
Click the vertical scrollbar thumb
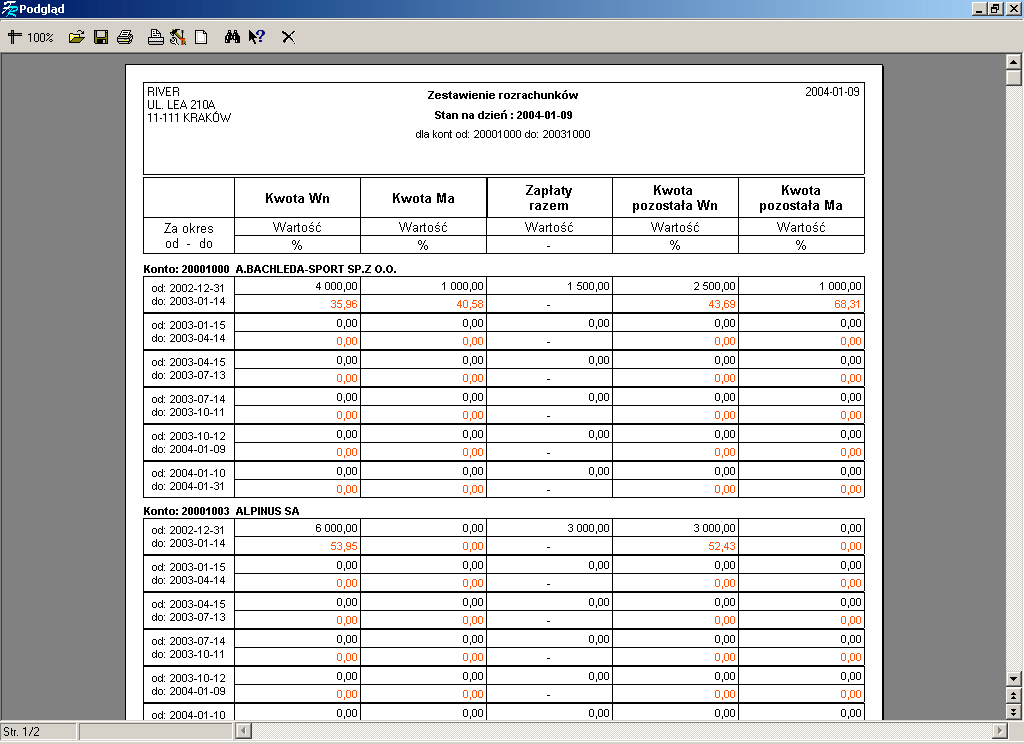pyautogui.click(x=1013, y=77)
